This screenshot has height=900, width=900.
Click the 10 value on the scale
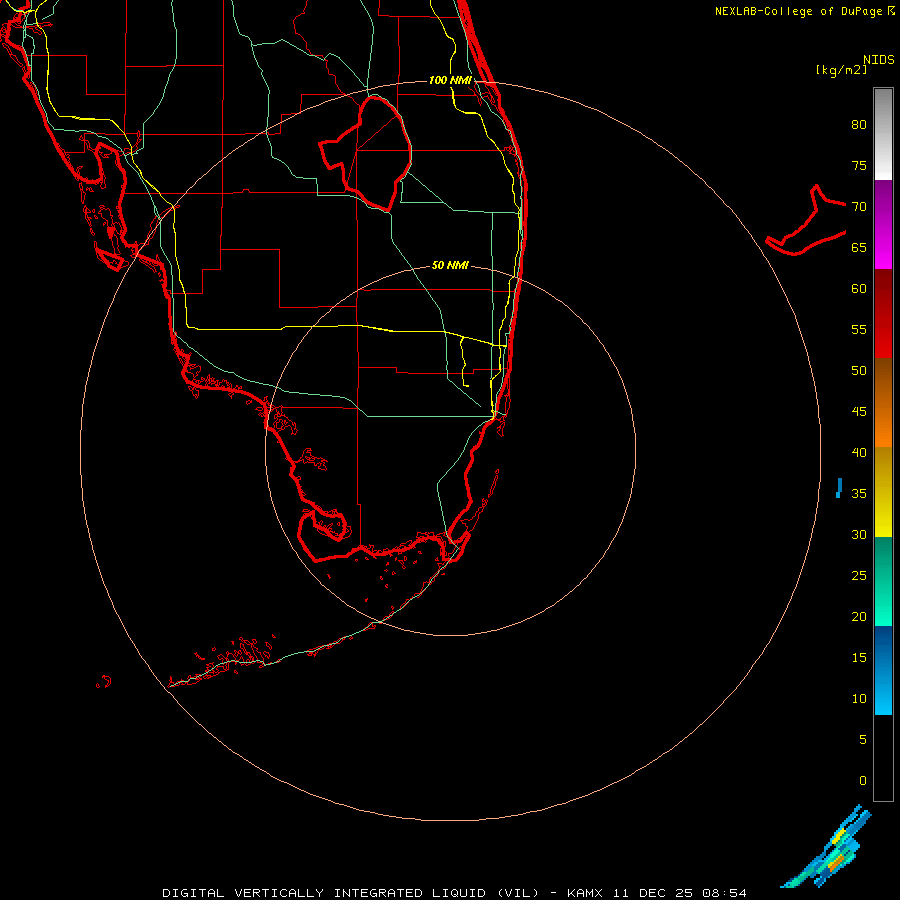(x=859, y=699)
